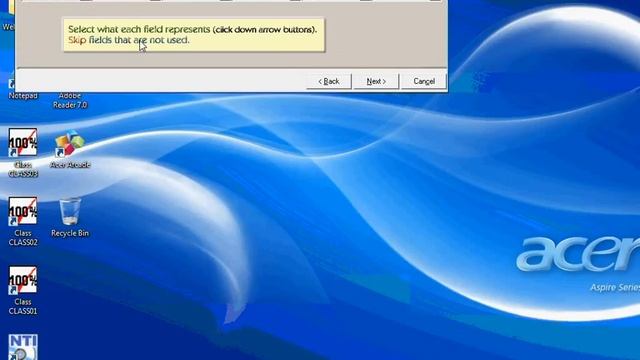Viewport: 640px width, 360px height.
Task: Open the Recycle Bin
Action: [70, 217]
